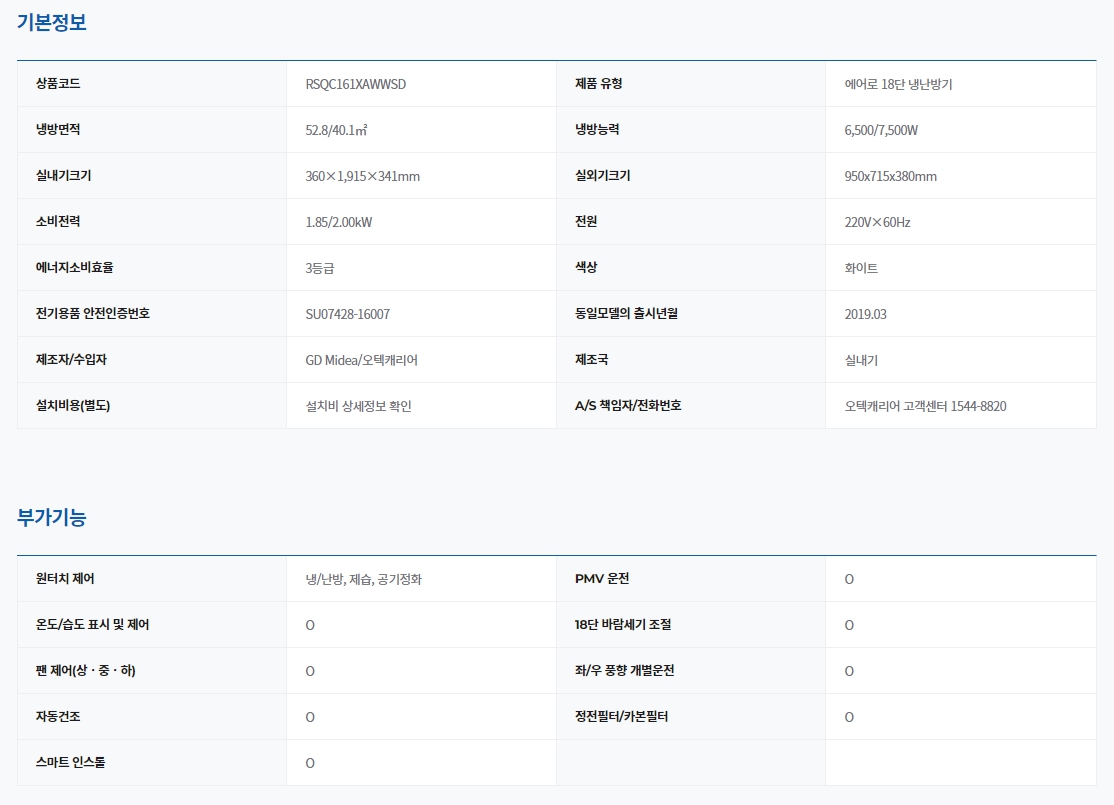The height and width of the screenshot is (805, 1114).
Task: Select the 3등급 energy rating value
Action: (321, 268)
